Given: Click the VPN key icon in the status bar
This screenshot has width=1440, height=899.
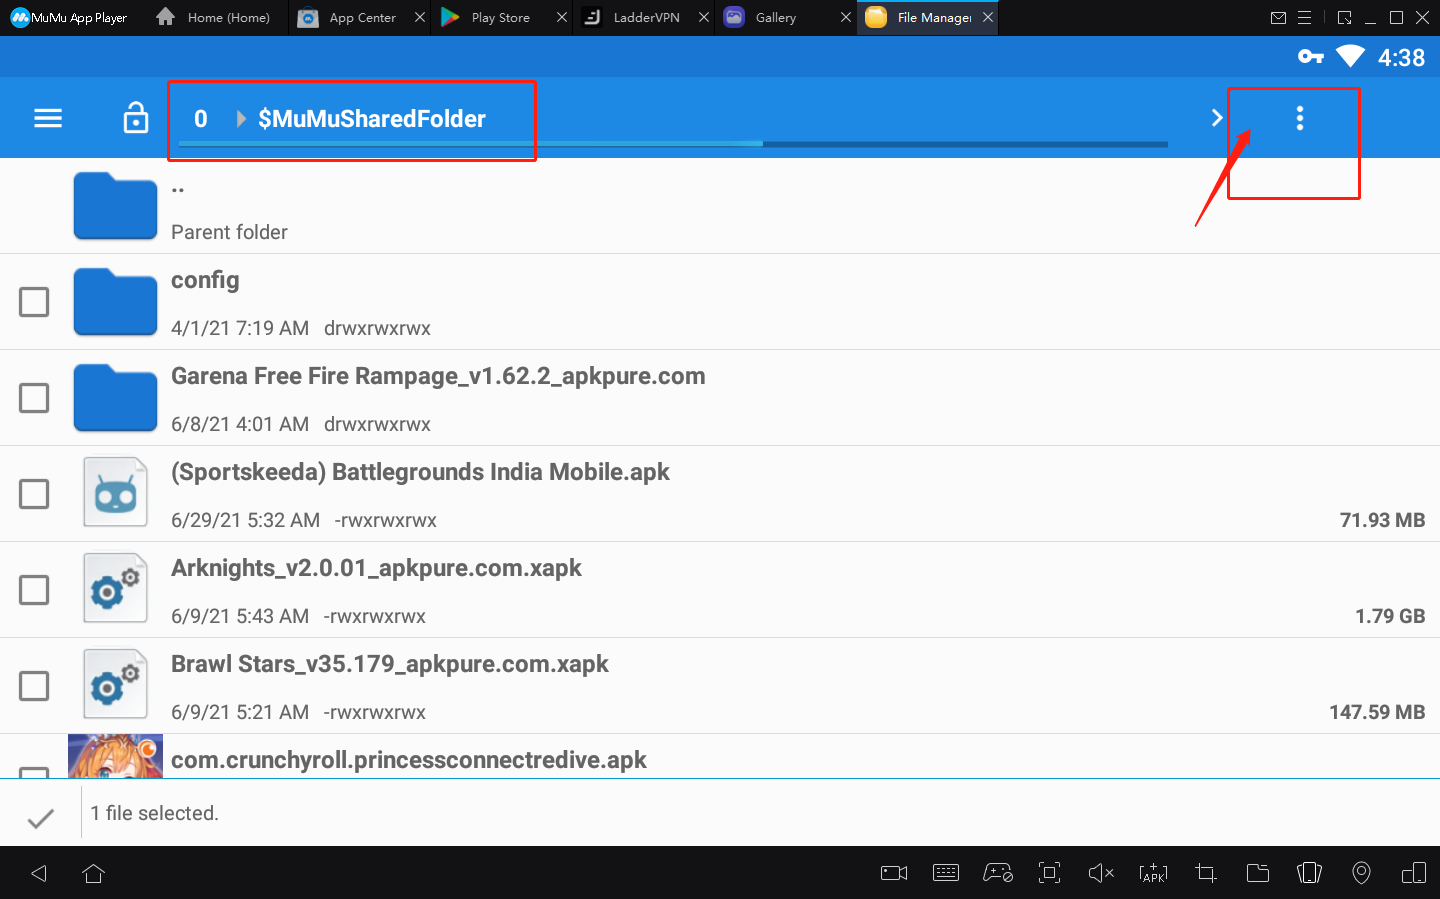Looking at the screenshot, I should point(1311,57).
